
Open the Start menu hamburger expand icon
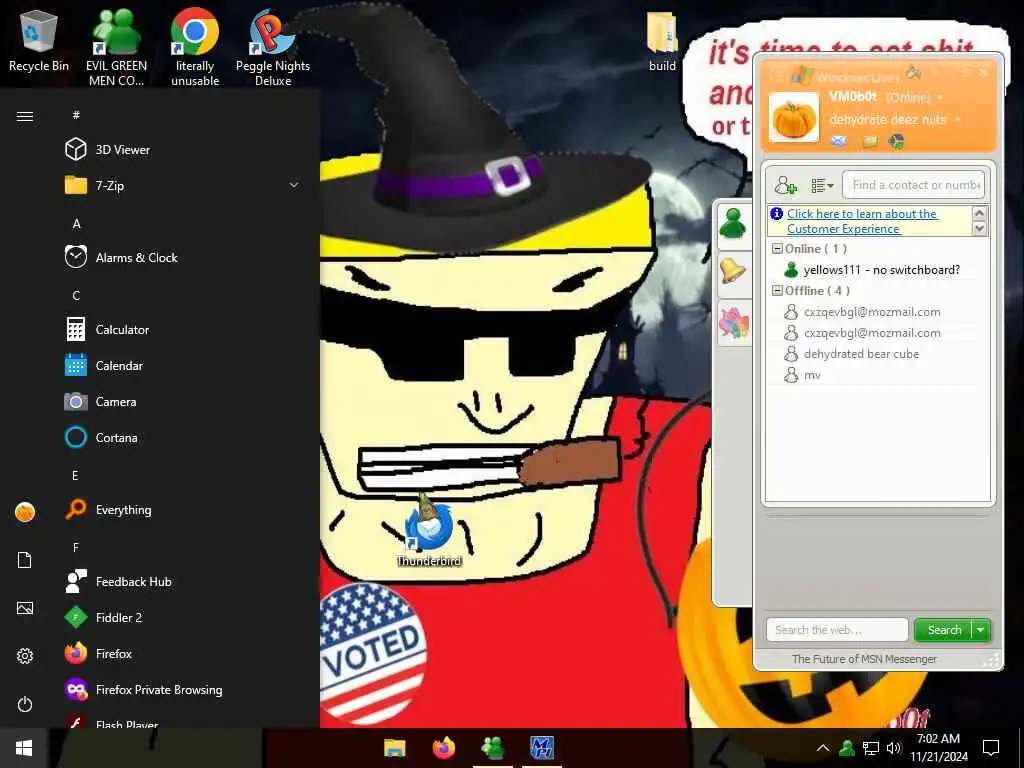pyautogui.click(x=25, y=116)
